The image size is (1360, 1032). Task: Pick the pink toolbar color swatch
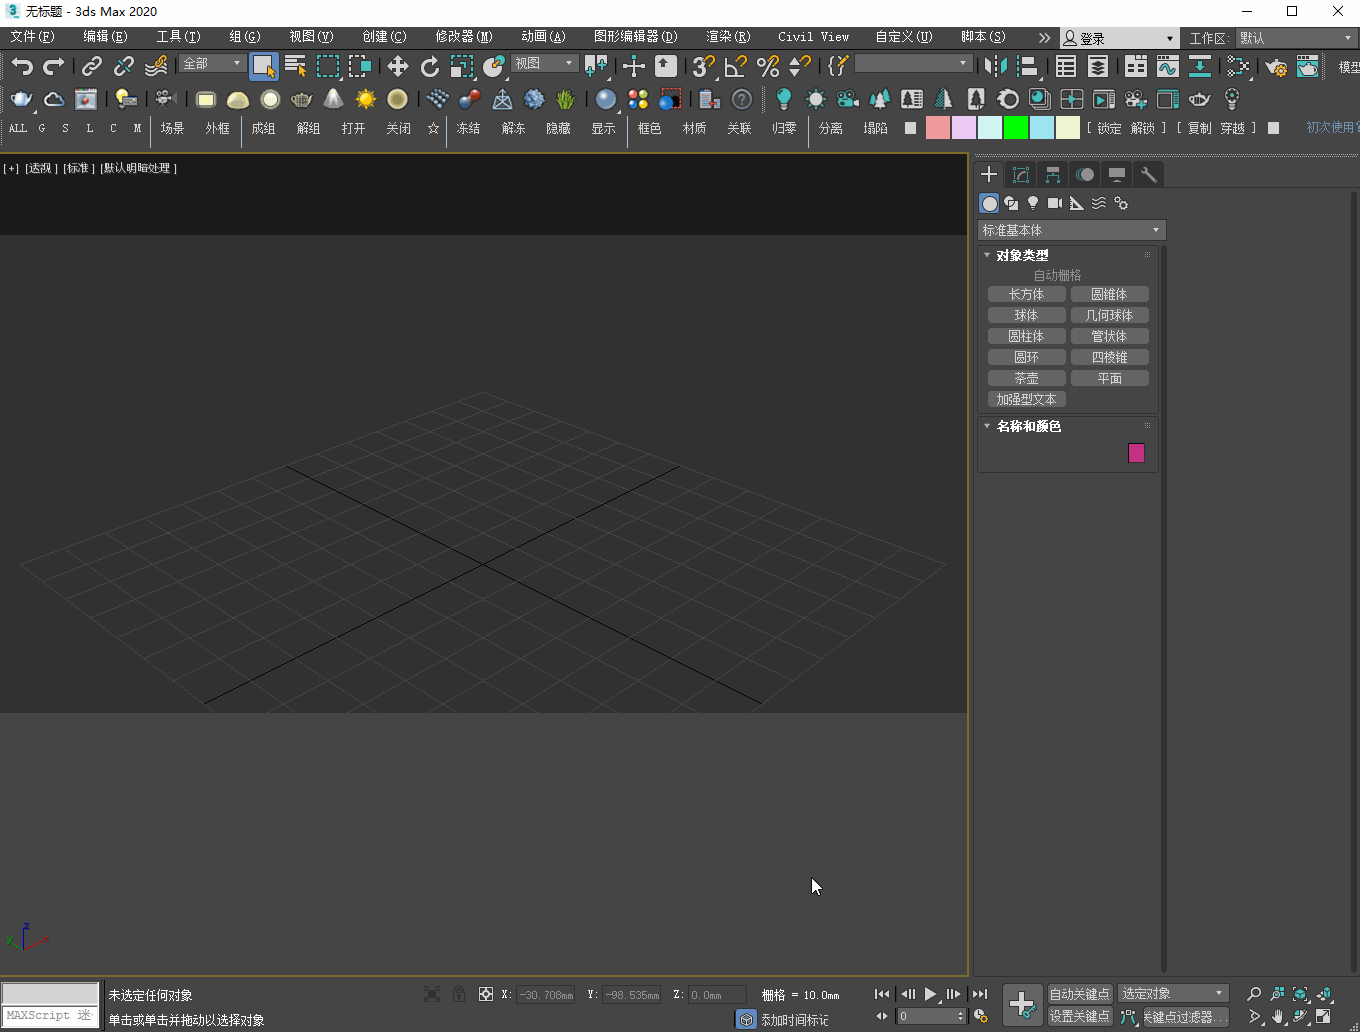click(x=938, y=128)
